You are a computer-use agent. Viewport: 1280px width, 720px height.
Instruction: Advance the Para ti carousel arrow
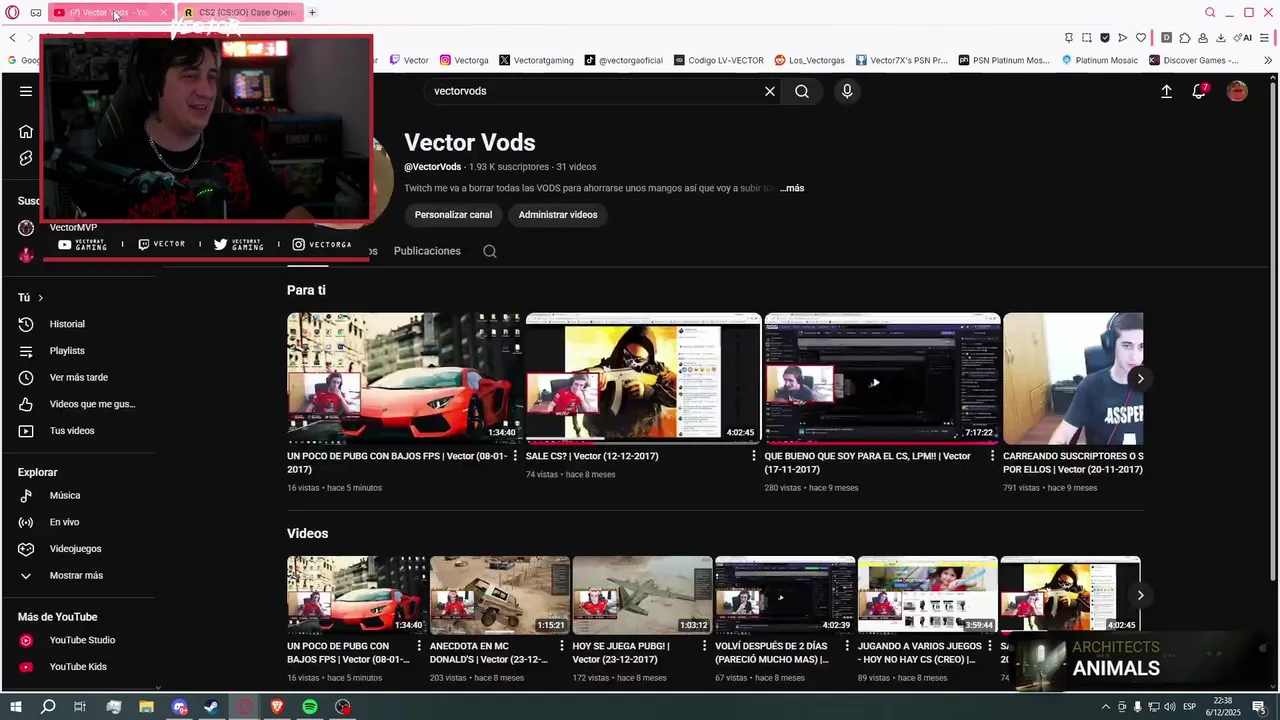1140,379
